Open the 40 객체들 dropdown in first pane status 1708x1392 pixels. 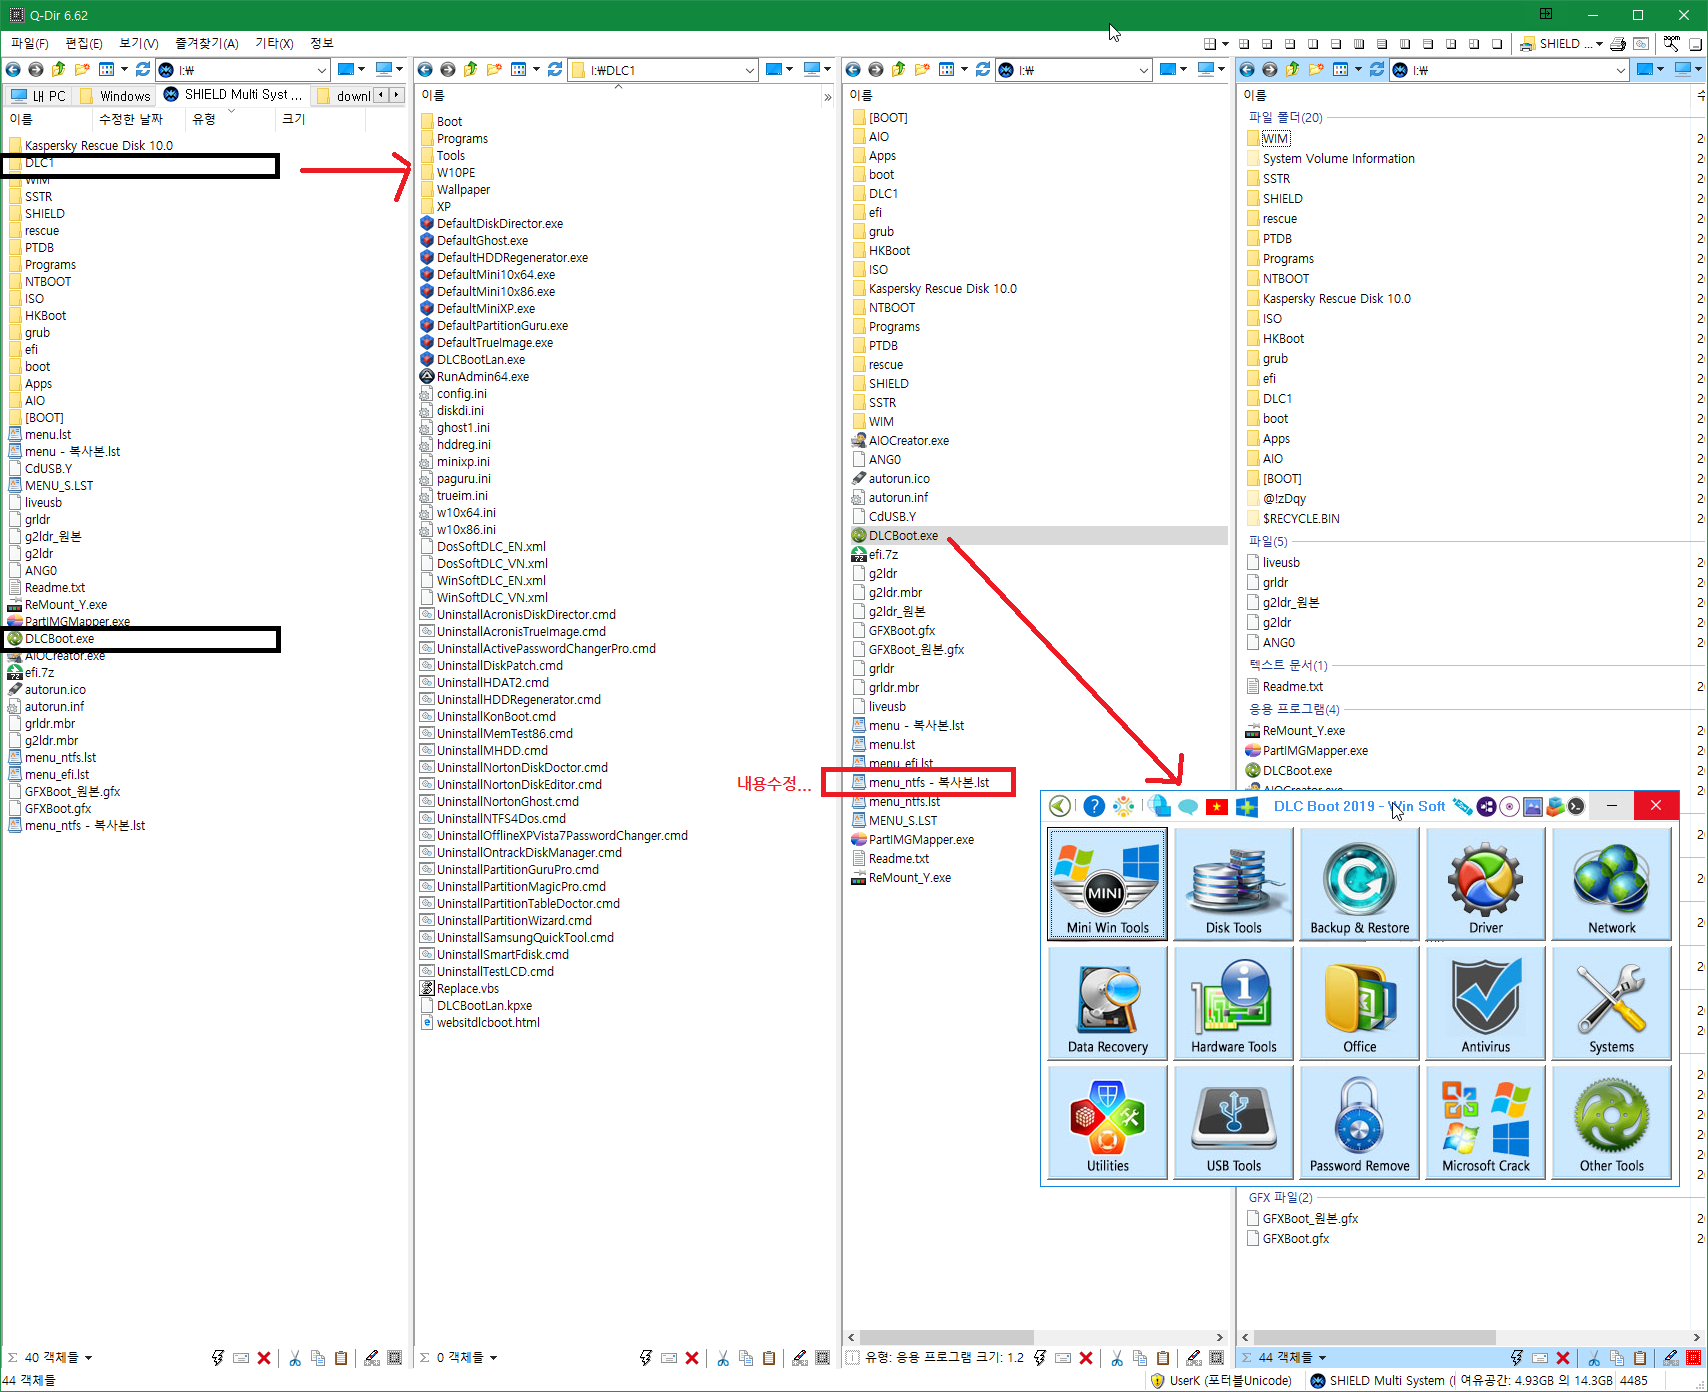pos(88,1357)
